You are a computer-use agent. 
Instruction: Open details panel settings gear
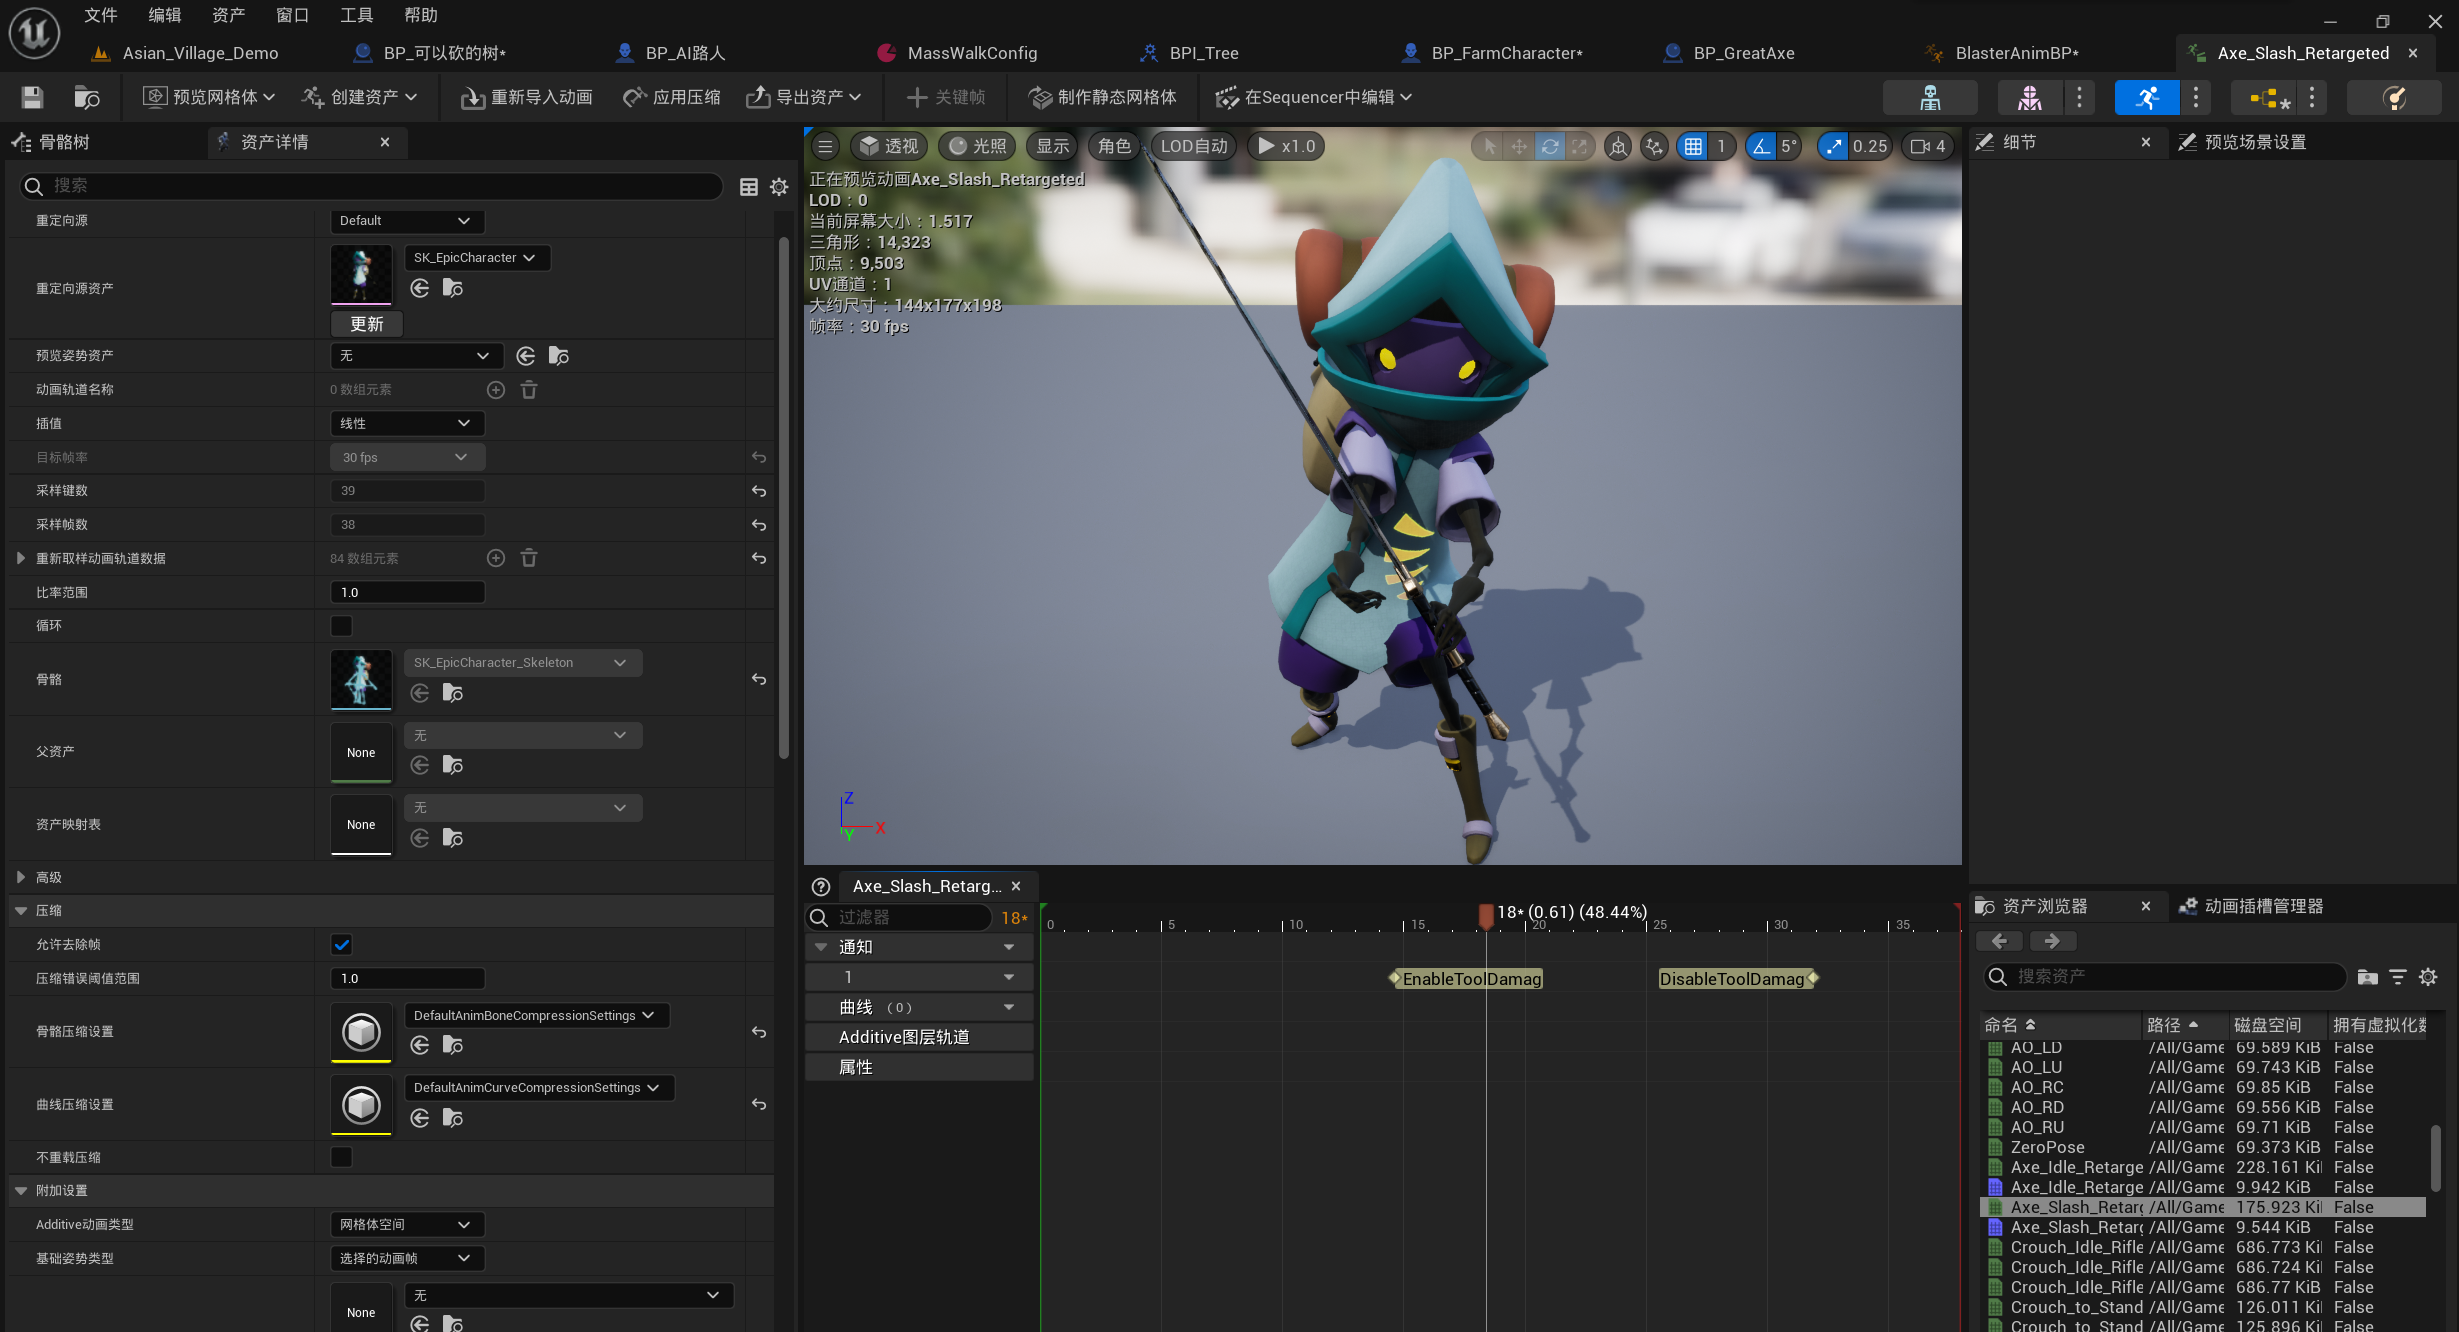(779, 187)
